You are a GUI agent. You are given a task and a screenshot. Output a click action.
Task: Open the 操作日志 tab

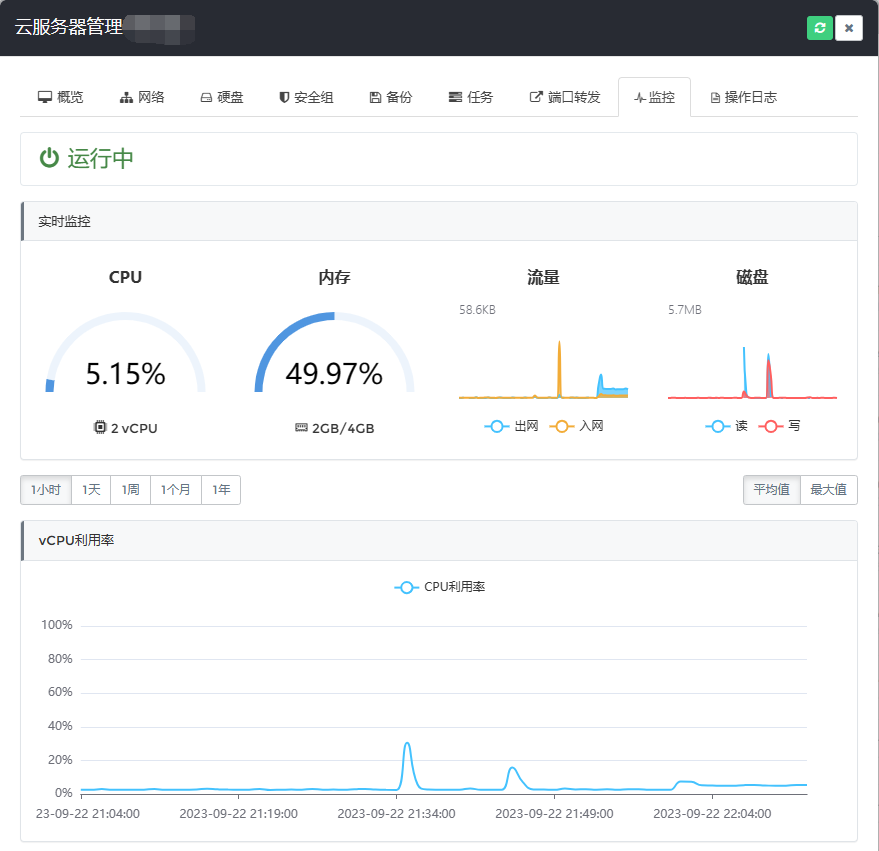pyautogui.click(x=743, y=98)
